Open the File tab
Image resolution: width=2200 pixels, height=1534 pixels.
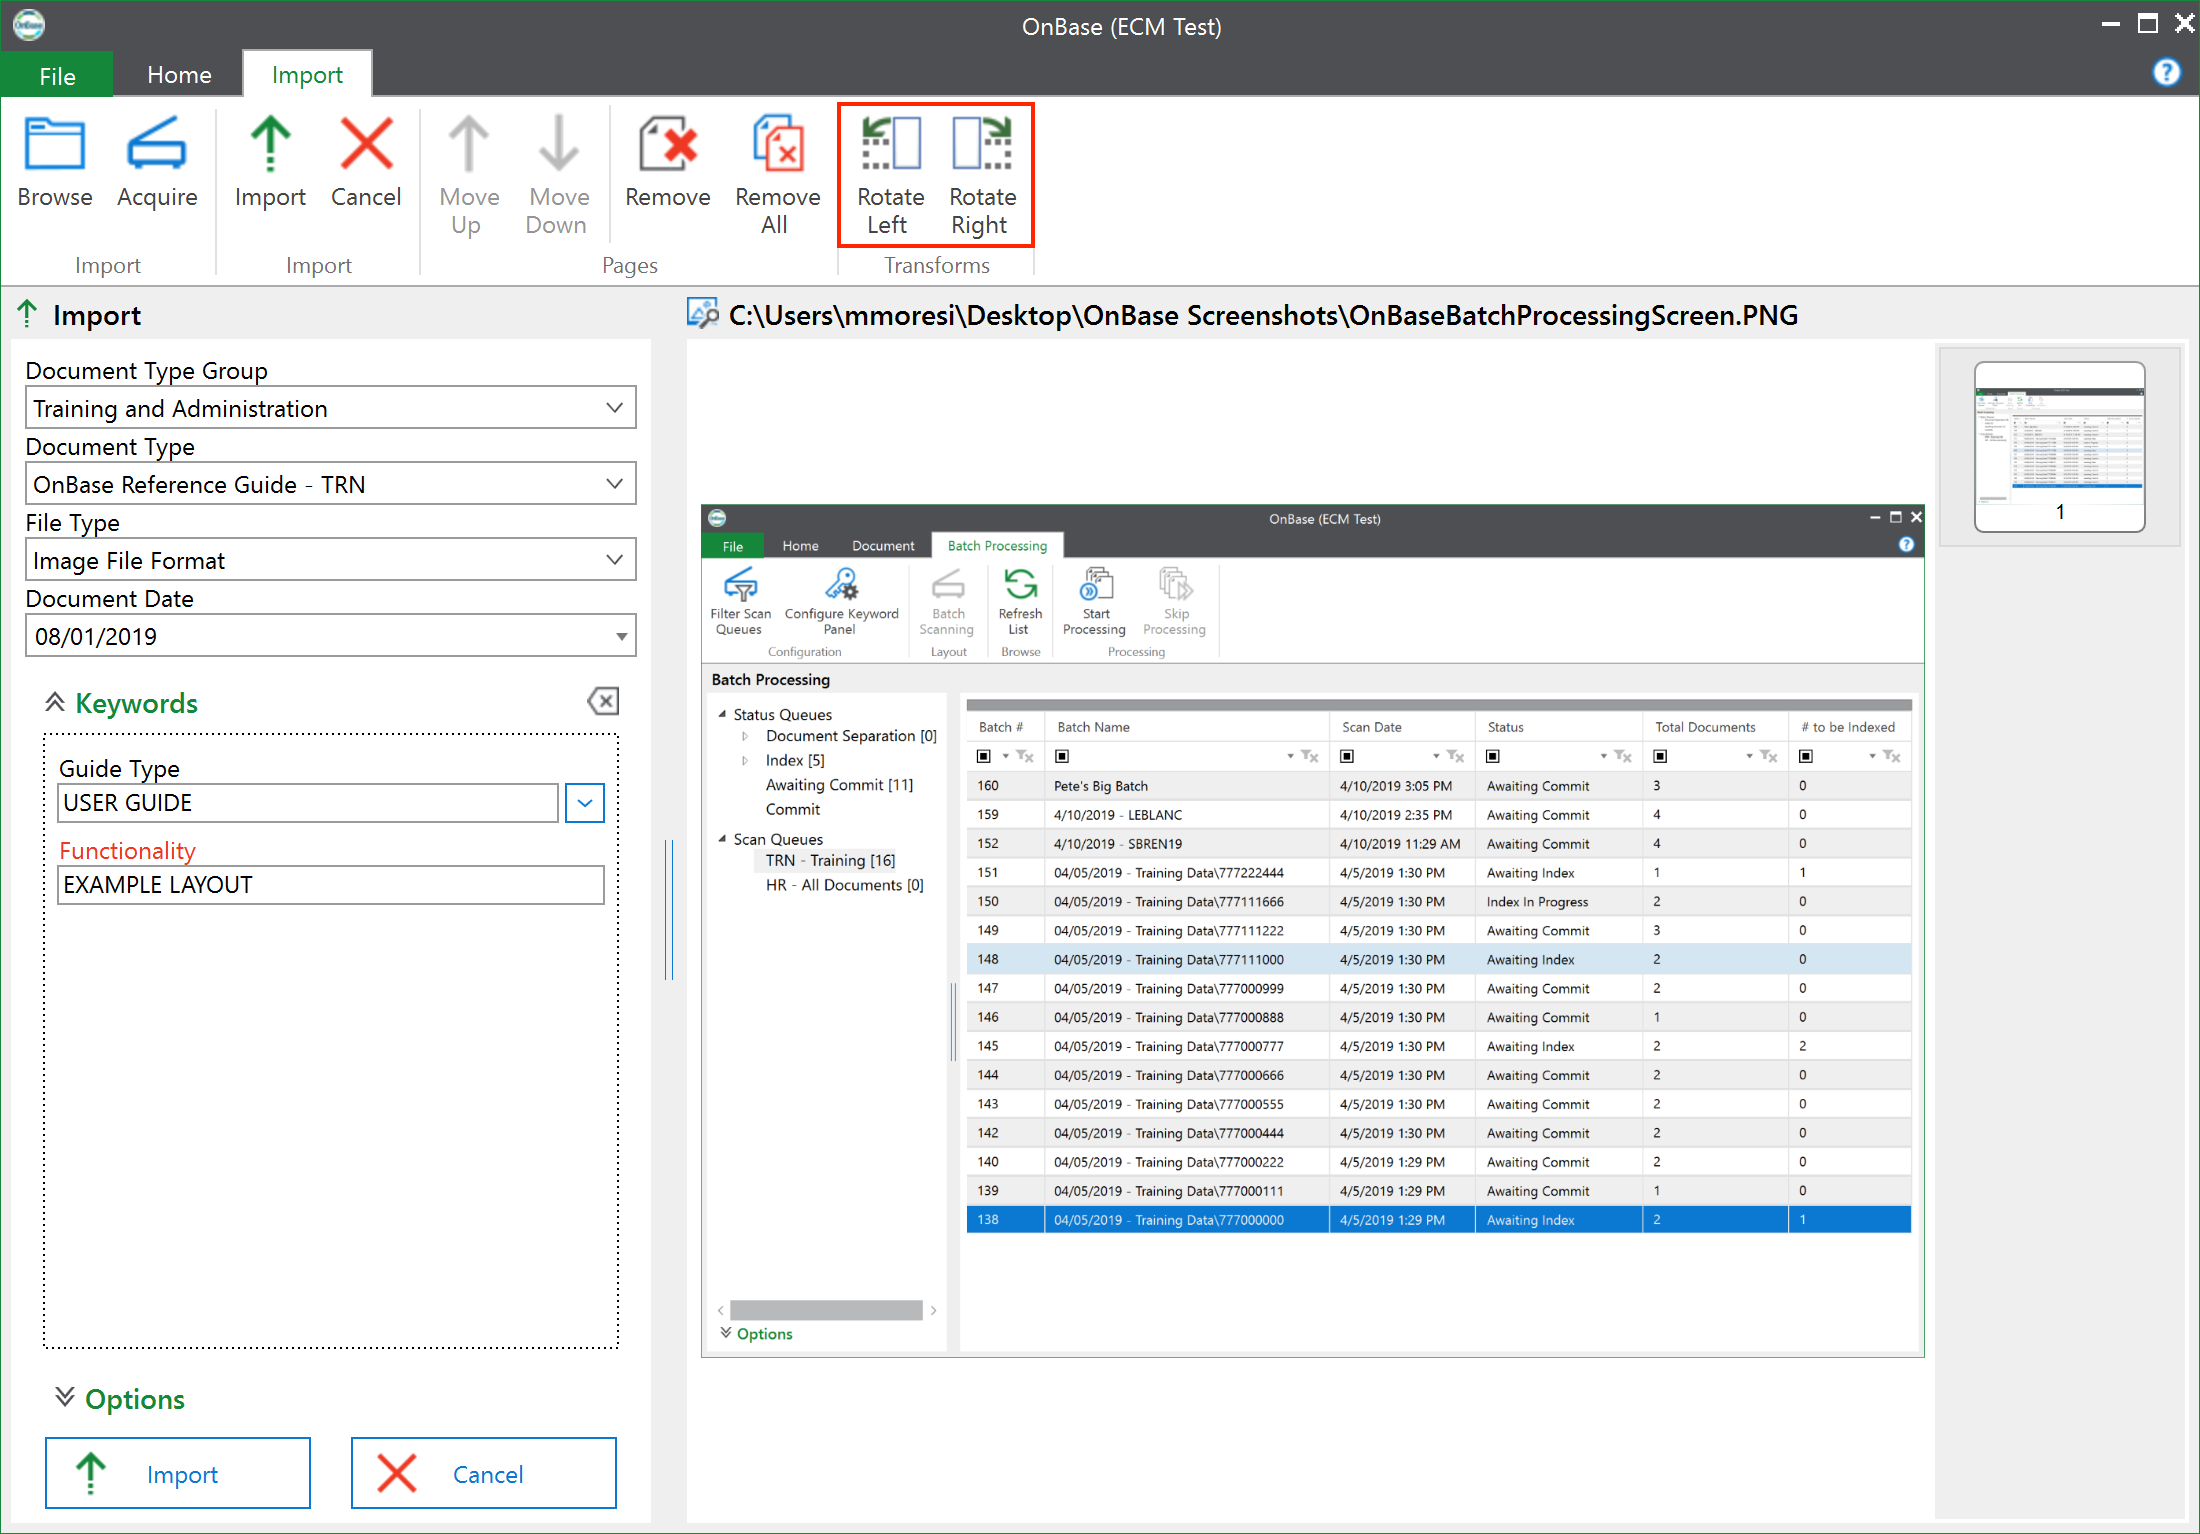pos(57,76)
